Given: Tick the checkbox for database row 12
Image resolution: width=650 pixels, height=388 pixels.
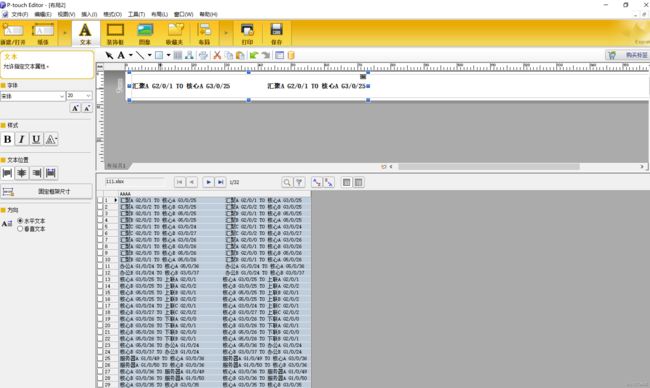Looking at the screenshot, I should tap(100, 273).
